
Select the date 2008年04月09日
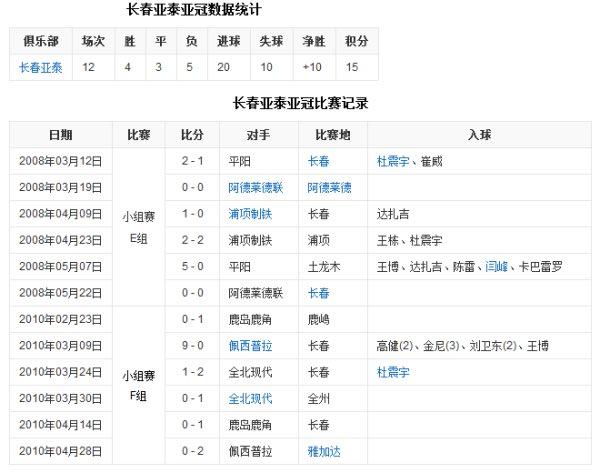click(x=60, y=214)
